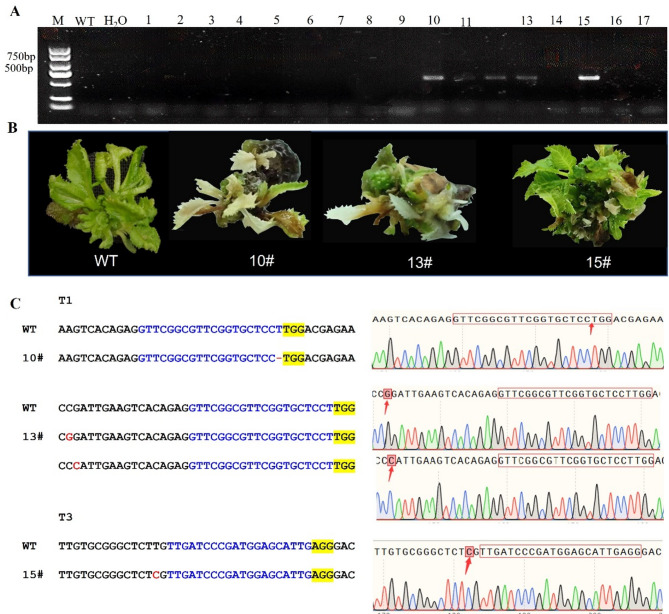Image resolution: width=669 pixels, height=614 pixels.
Task: Click the T1 target heading
Action: point(65,301)
